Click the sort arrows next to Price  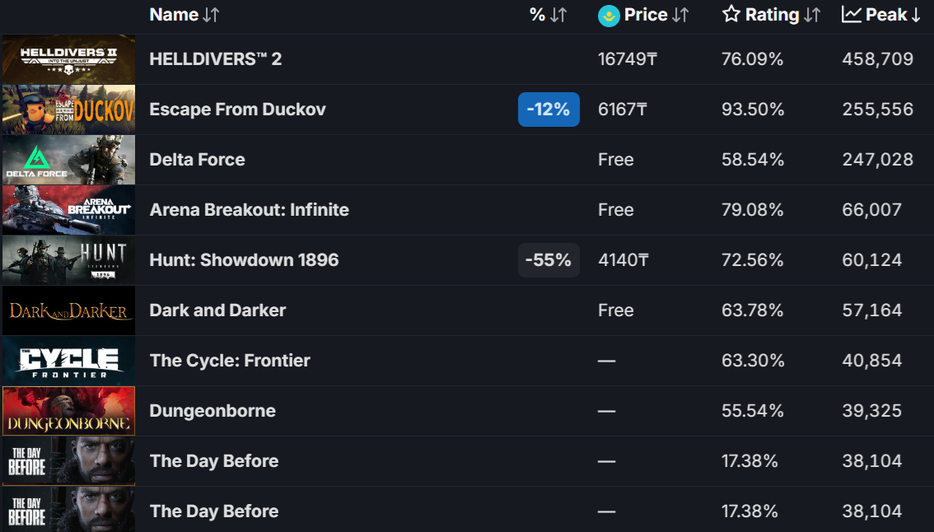coord(680,15)
